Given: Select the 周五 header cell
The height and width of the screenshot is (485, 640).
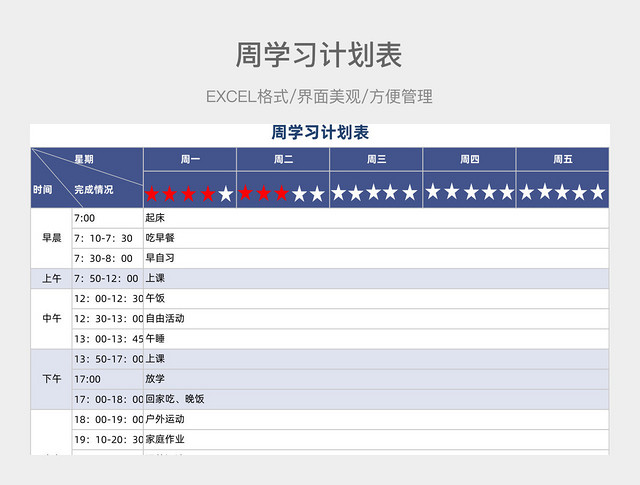Looking at the screenshot, I should click(562, 159).
